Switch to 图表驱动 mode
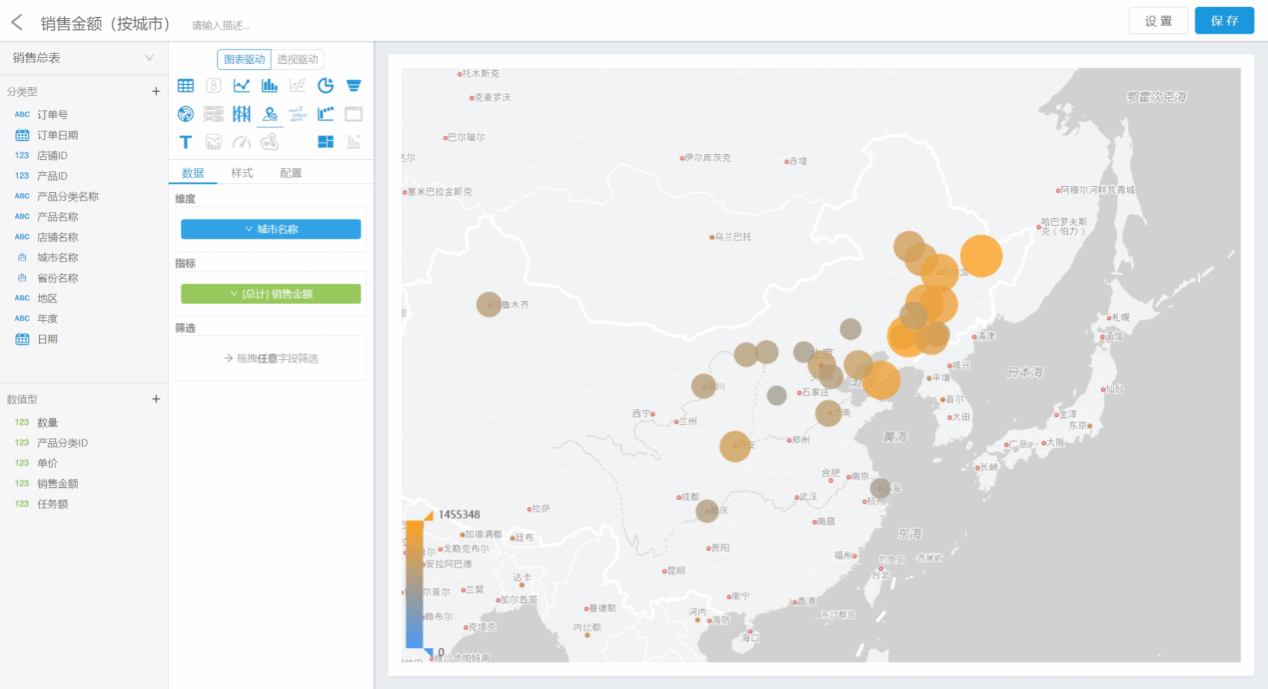Image resolution: width=1268 pixels, height=689 pixels. point(244,59)
